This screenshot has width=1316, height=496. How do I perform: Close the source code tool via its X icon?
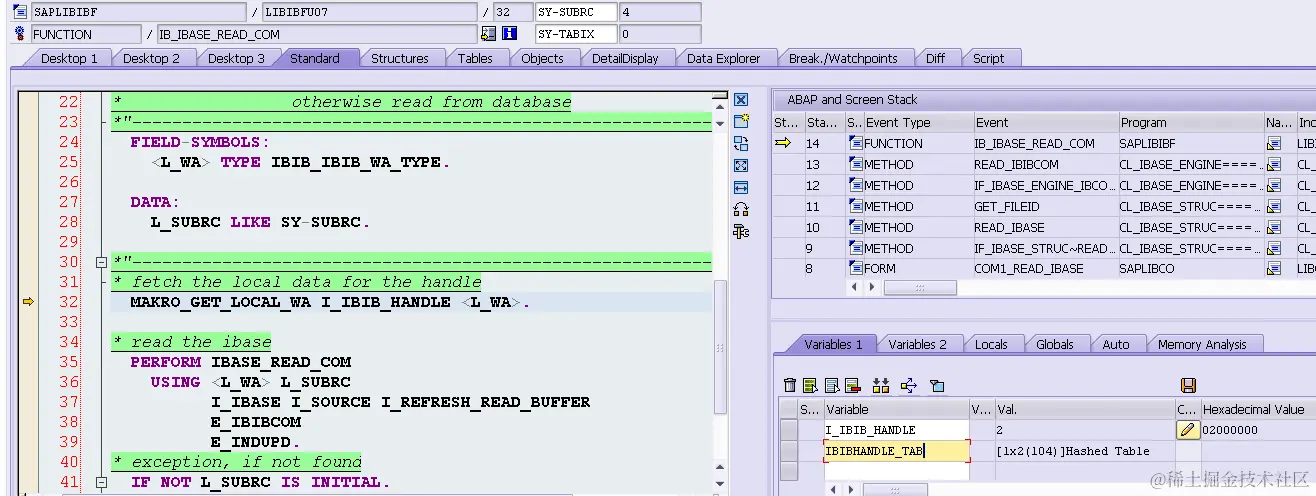tap(741, 100)
